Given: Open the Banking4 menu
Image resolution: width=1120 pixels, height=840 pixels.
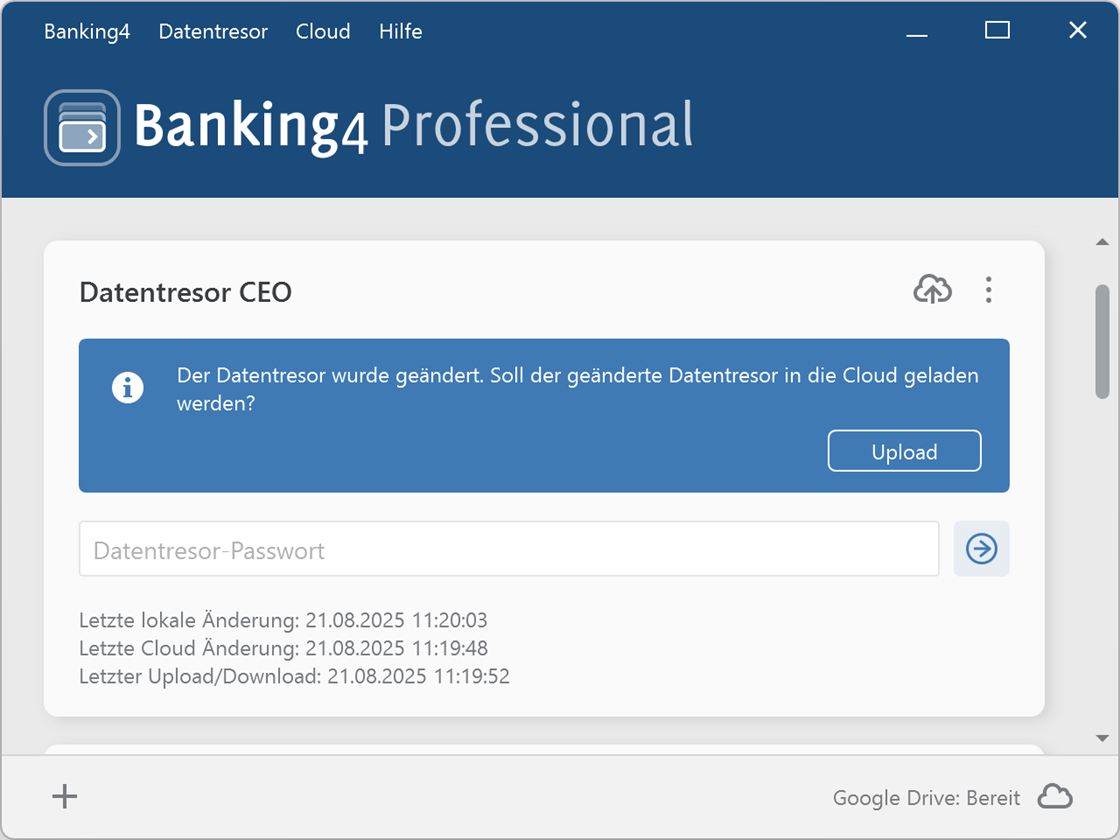Looking at the screenshot, I should click(87, 31).
